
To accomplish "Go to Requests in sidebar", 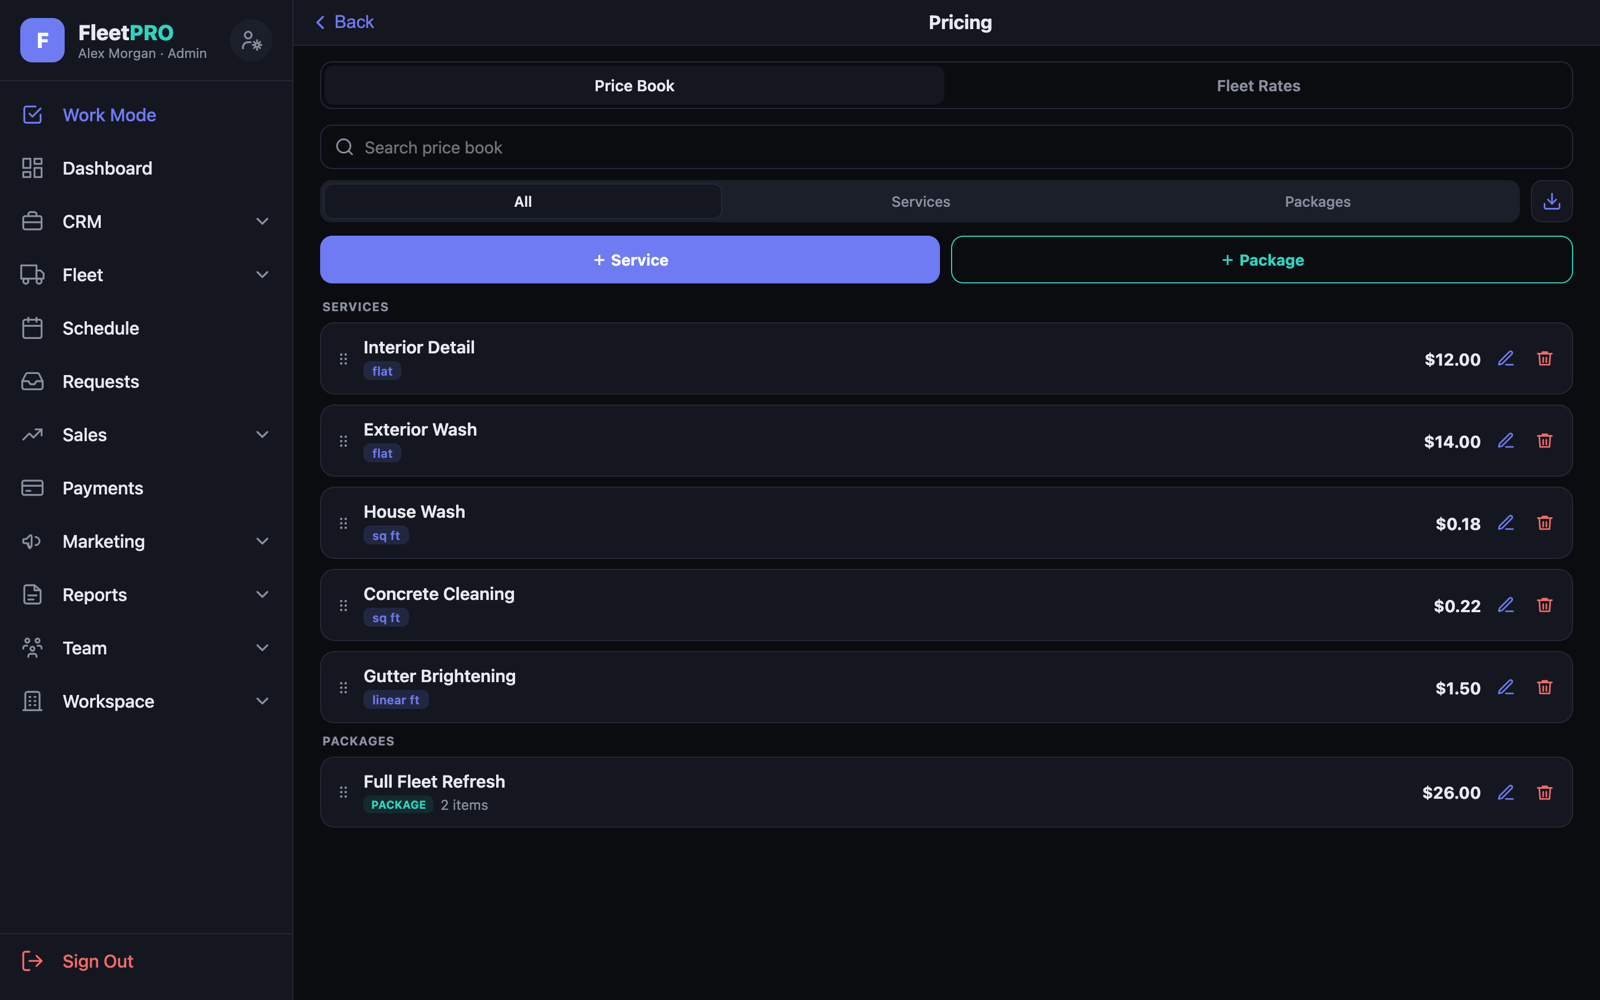I will (x=146, y=382).
